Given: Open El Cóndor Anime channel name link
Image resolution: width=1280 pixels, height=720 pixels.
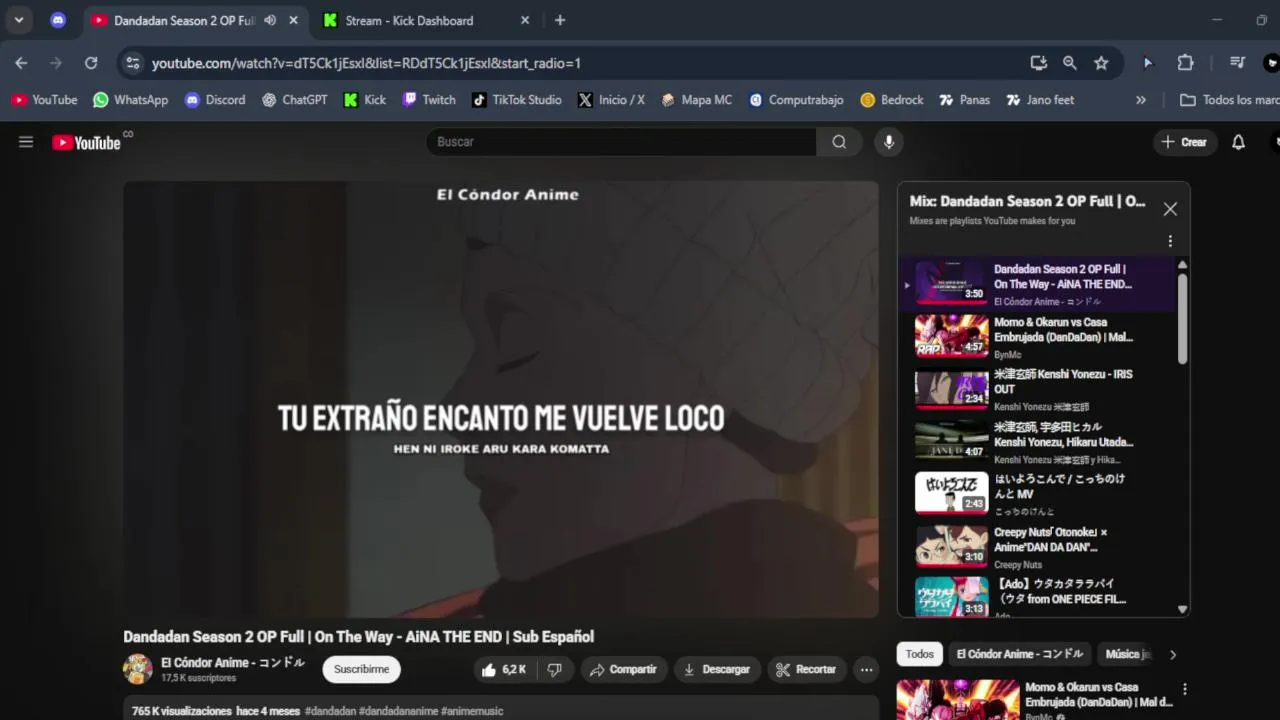Looking at the screenshot, I should tap(233, 662).
